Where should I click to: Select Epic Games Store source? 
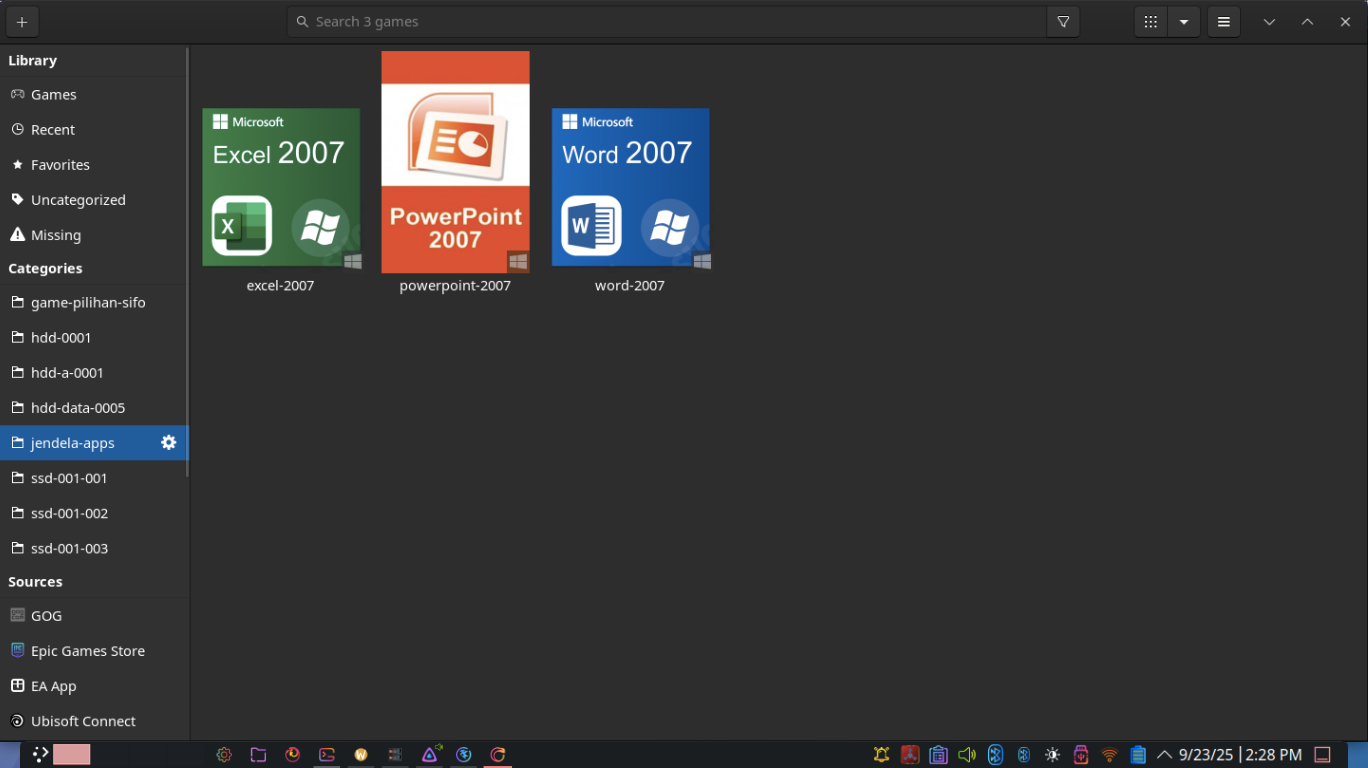click(x=94, y=650)
